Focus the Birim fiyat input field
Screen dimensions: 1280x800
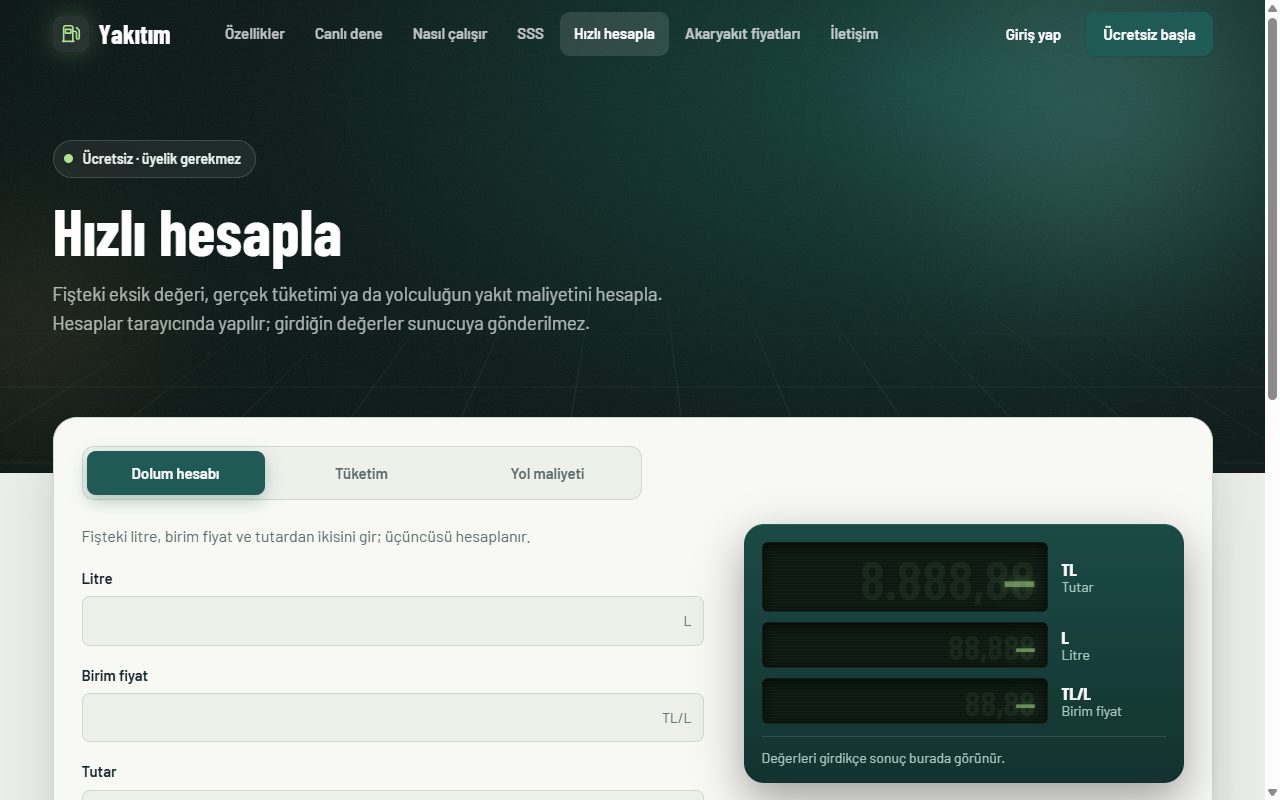pos(393,718)
